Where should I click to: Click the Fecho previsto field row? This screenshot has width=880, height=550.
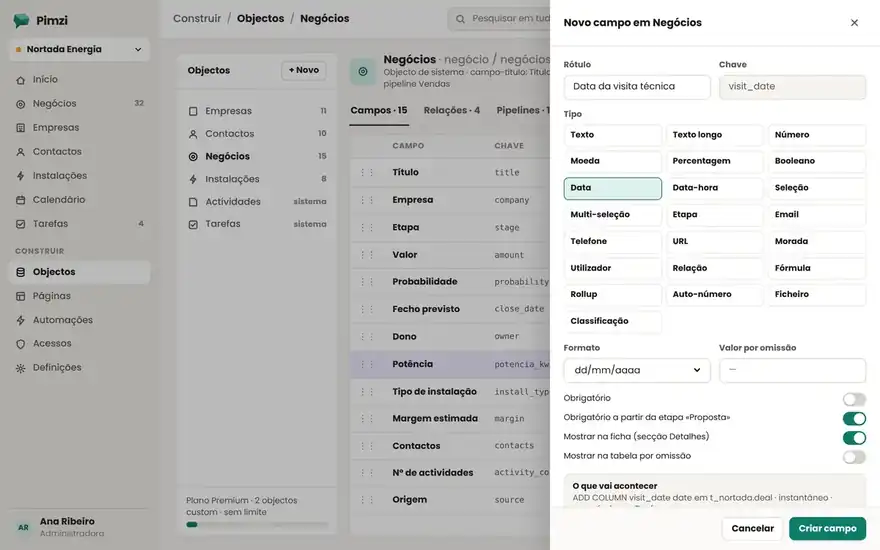tap(450, 309)
